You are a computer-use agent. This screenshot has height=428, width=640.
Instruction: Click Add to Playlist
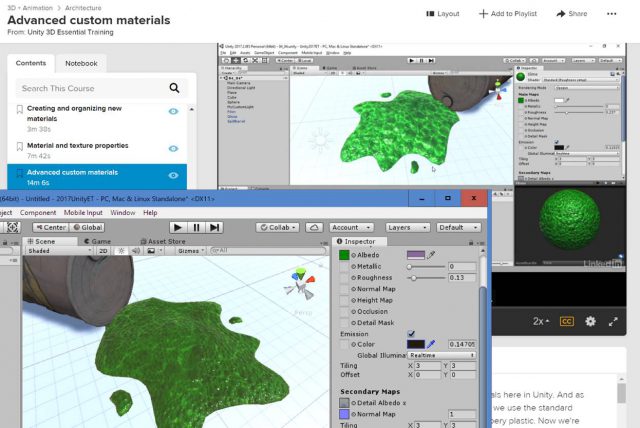(508, 14)
